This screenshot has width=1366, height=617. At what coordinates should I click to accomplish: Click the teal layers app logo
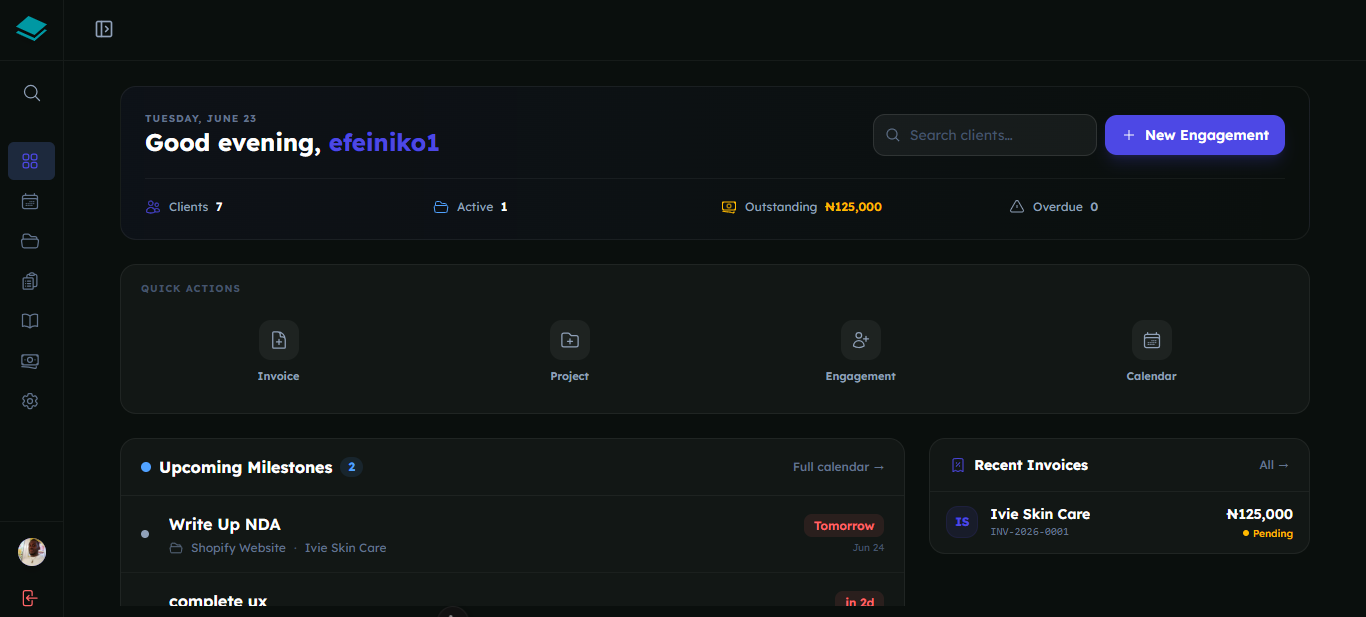(x=31, y=29)
